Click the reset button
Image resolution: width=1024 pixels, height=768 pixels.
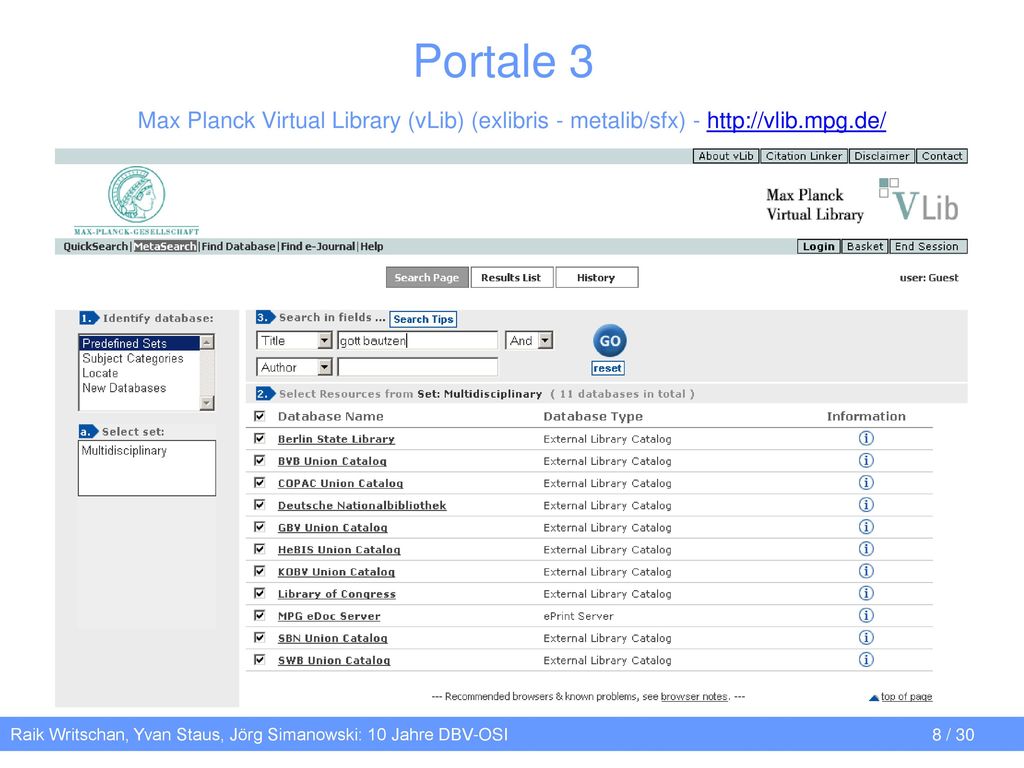coord(607,368)
